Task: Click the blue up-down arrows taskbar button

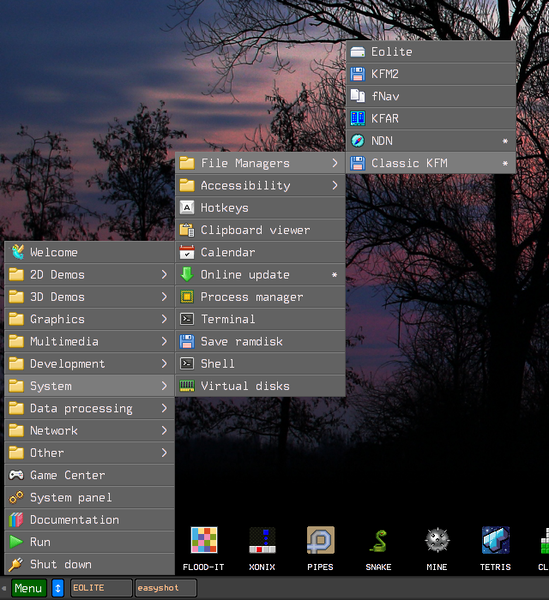Action: click(x=58, y=588)
